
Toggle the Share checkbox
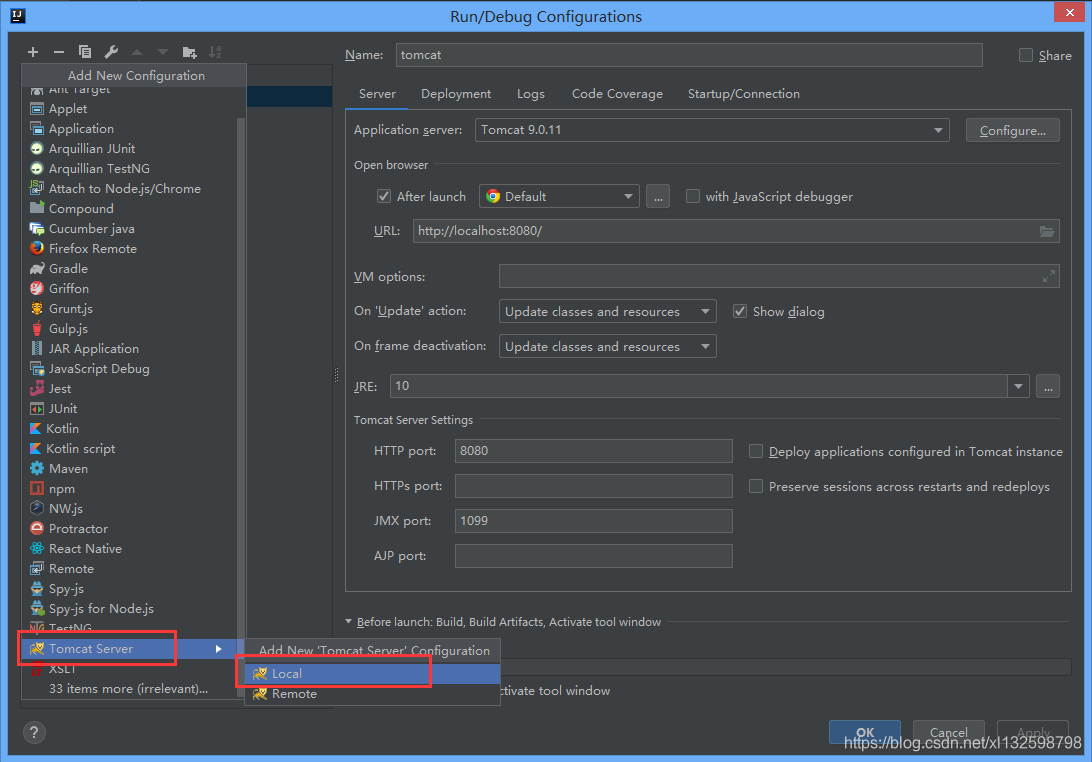tap(1026, 55)
